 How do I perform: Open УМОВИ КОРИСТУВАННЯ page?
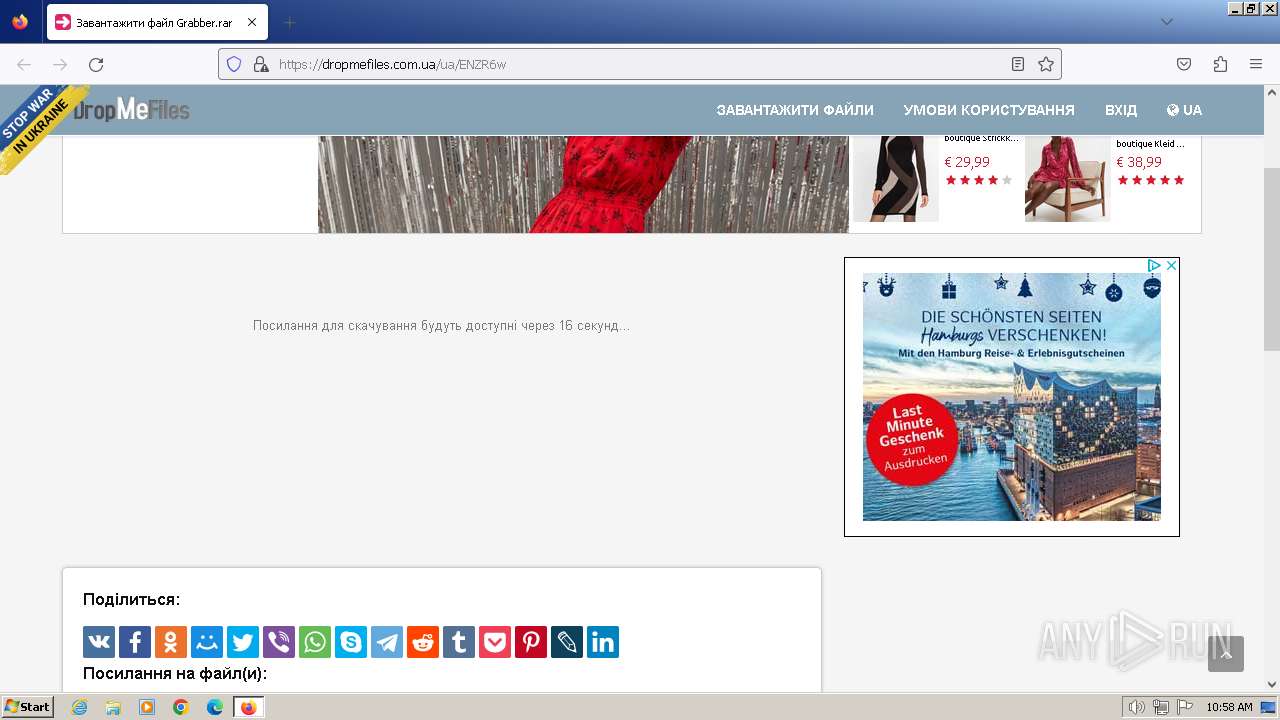989,110
